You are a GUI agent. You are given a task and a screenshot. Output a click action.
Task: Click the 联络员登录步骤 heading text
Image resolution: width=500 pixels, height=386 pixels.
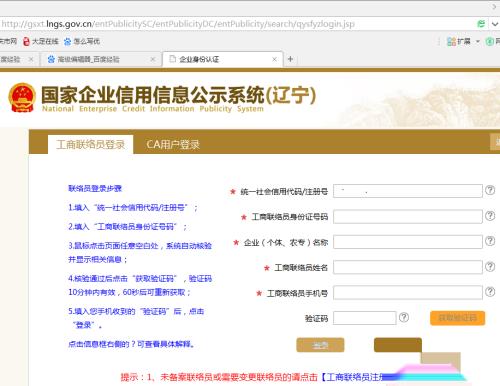[x=95, y=188]
